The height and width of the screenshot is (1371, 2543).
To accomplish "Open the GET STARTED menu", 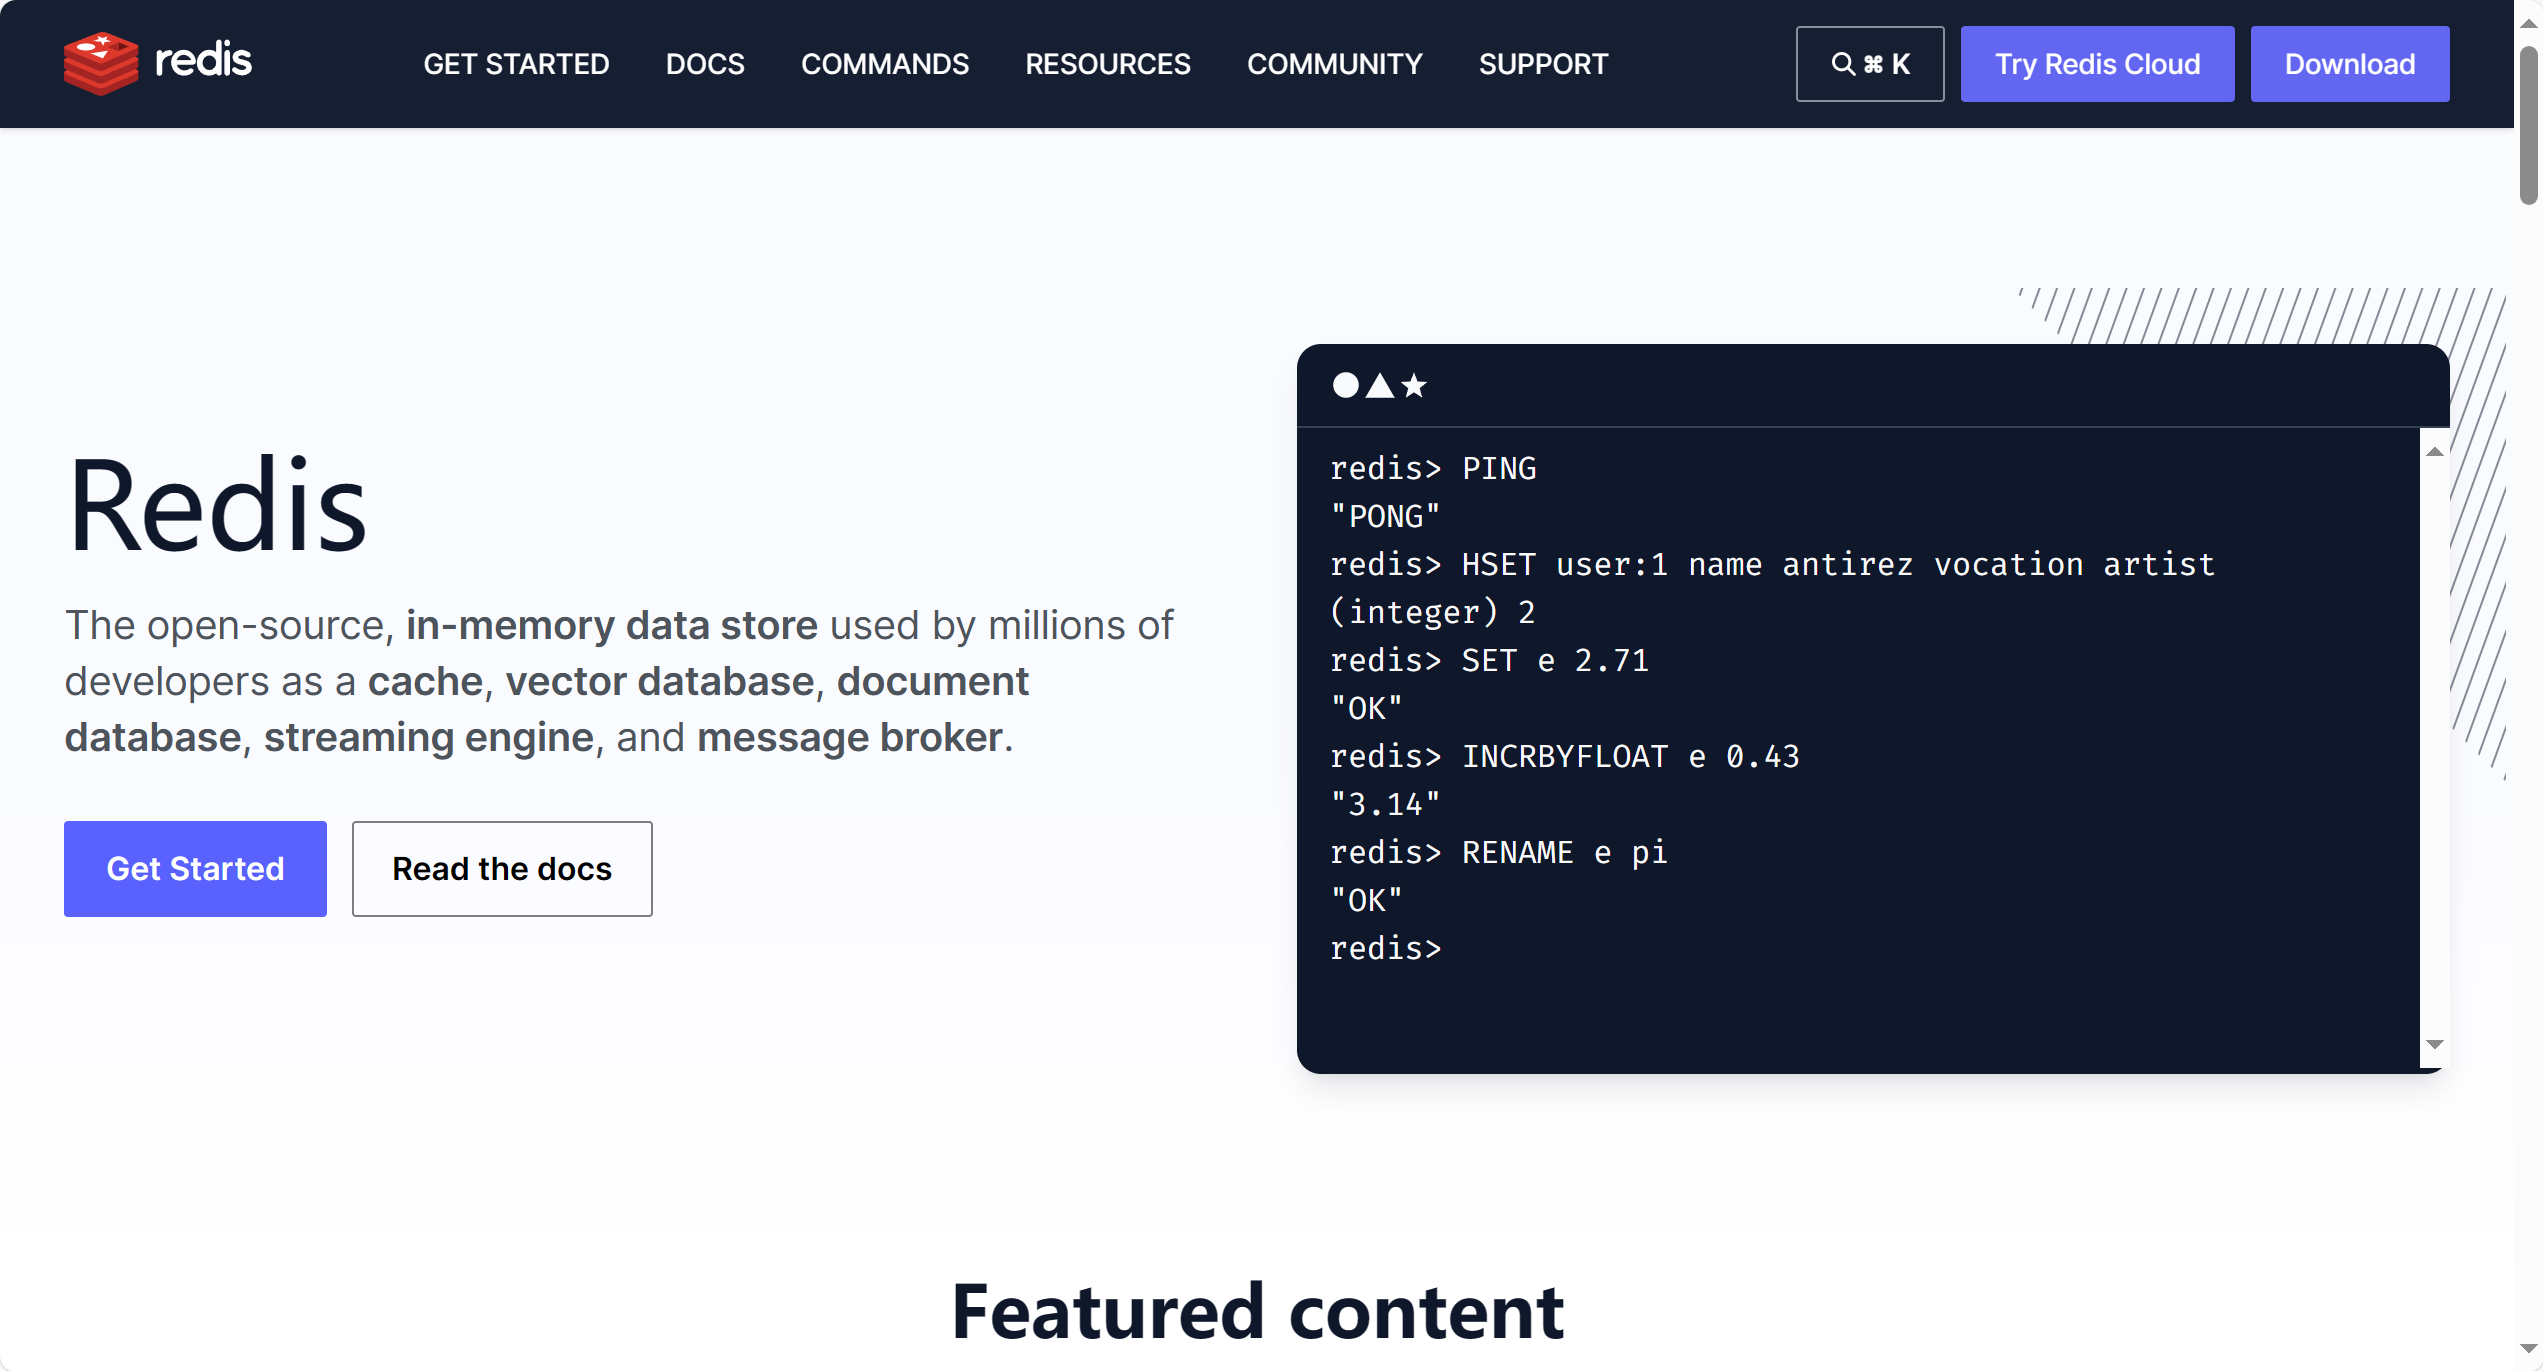I will pyautogui.click(x=516, y=64).
